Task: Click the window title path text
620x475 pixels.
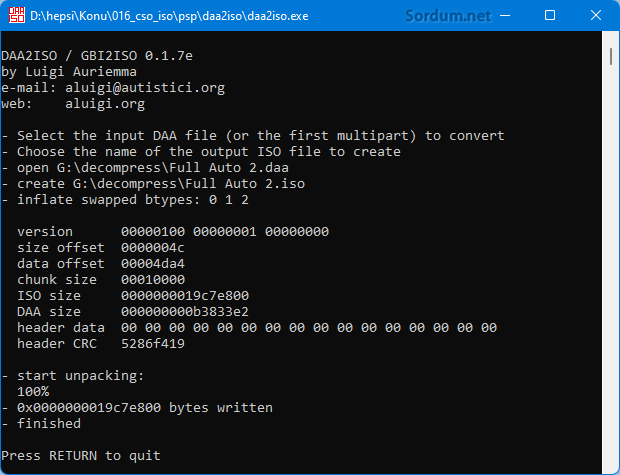Action: click(x=169, y=16)
